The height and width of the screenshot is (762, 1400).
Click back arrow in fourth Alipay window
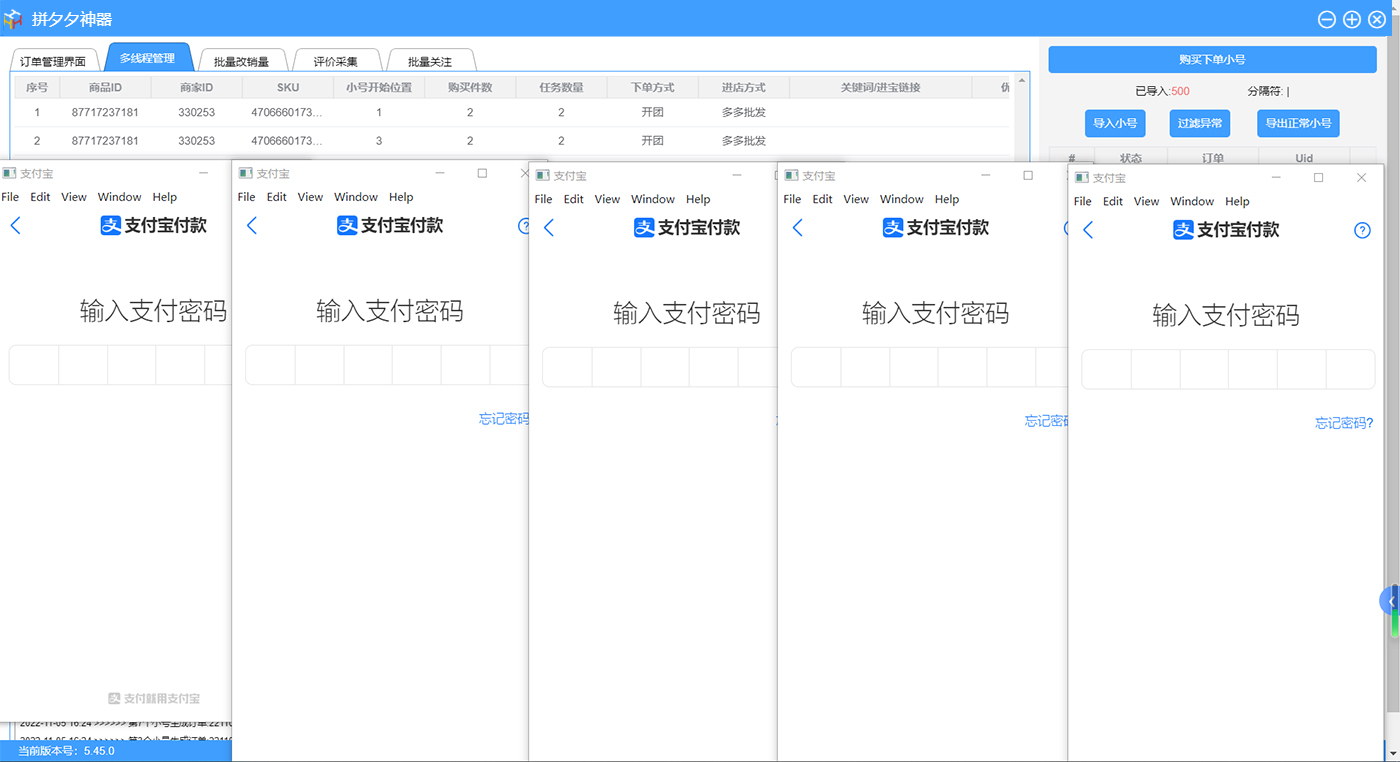(797, 228)
